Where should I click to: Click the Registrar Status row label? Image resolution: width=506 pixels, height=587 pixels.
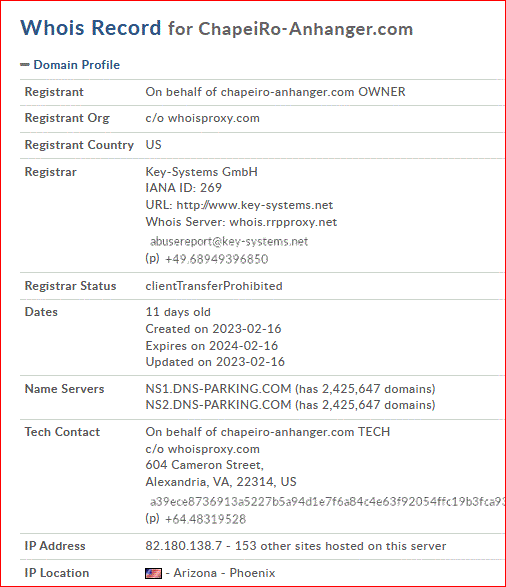70,286
